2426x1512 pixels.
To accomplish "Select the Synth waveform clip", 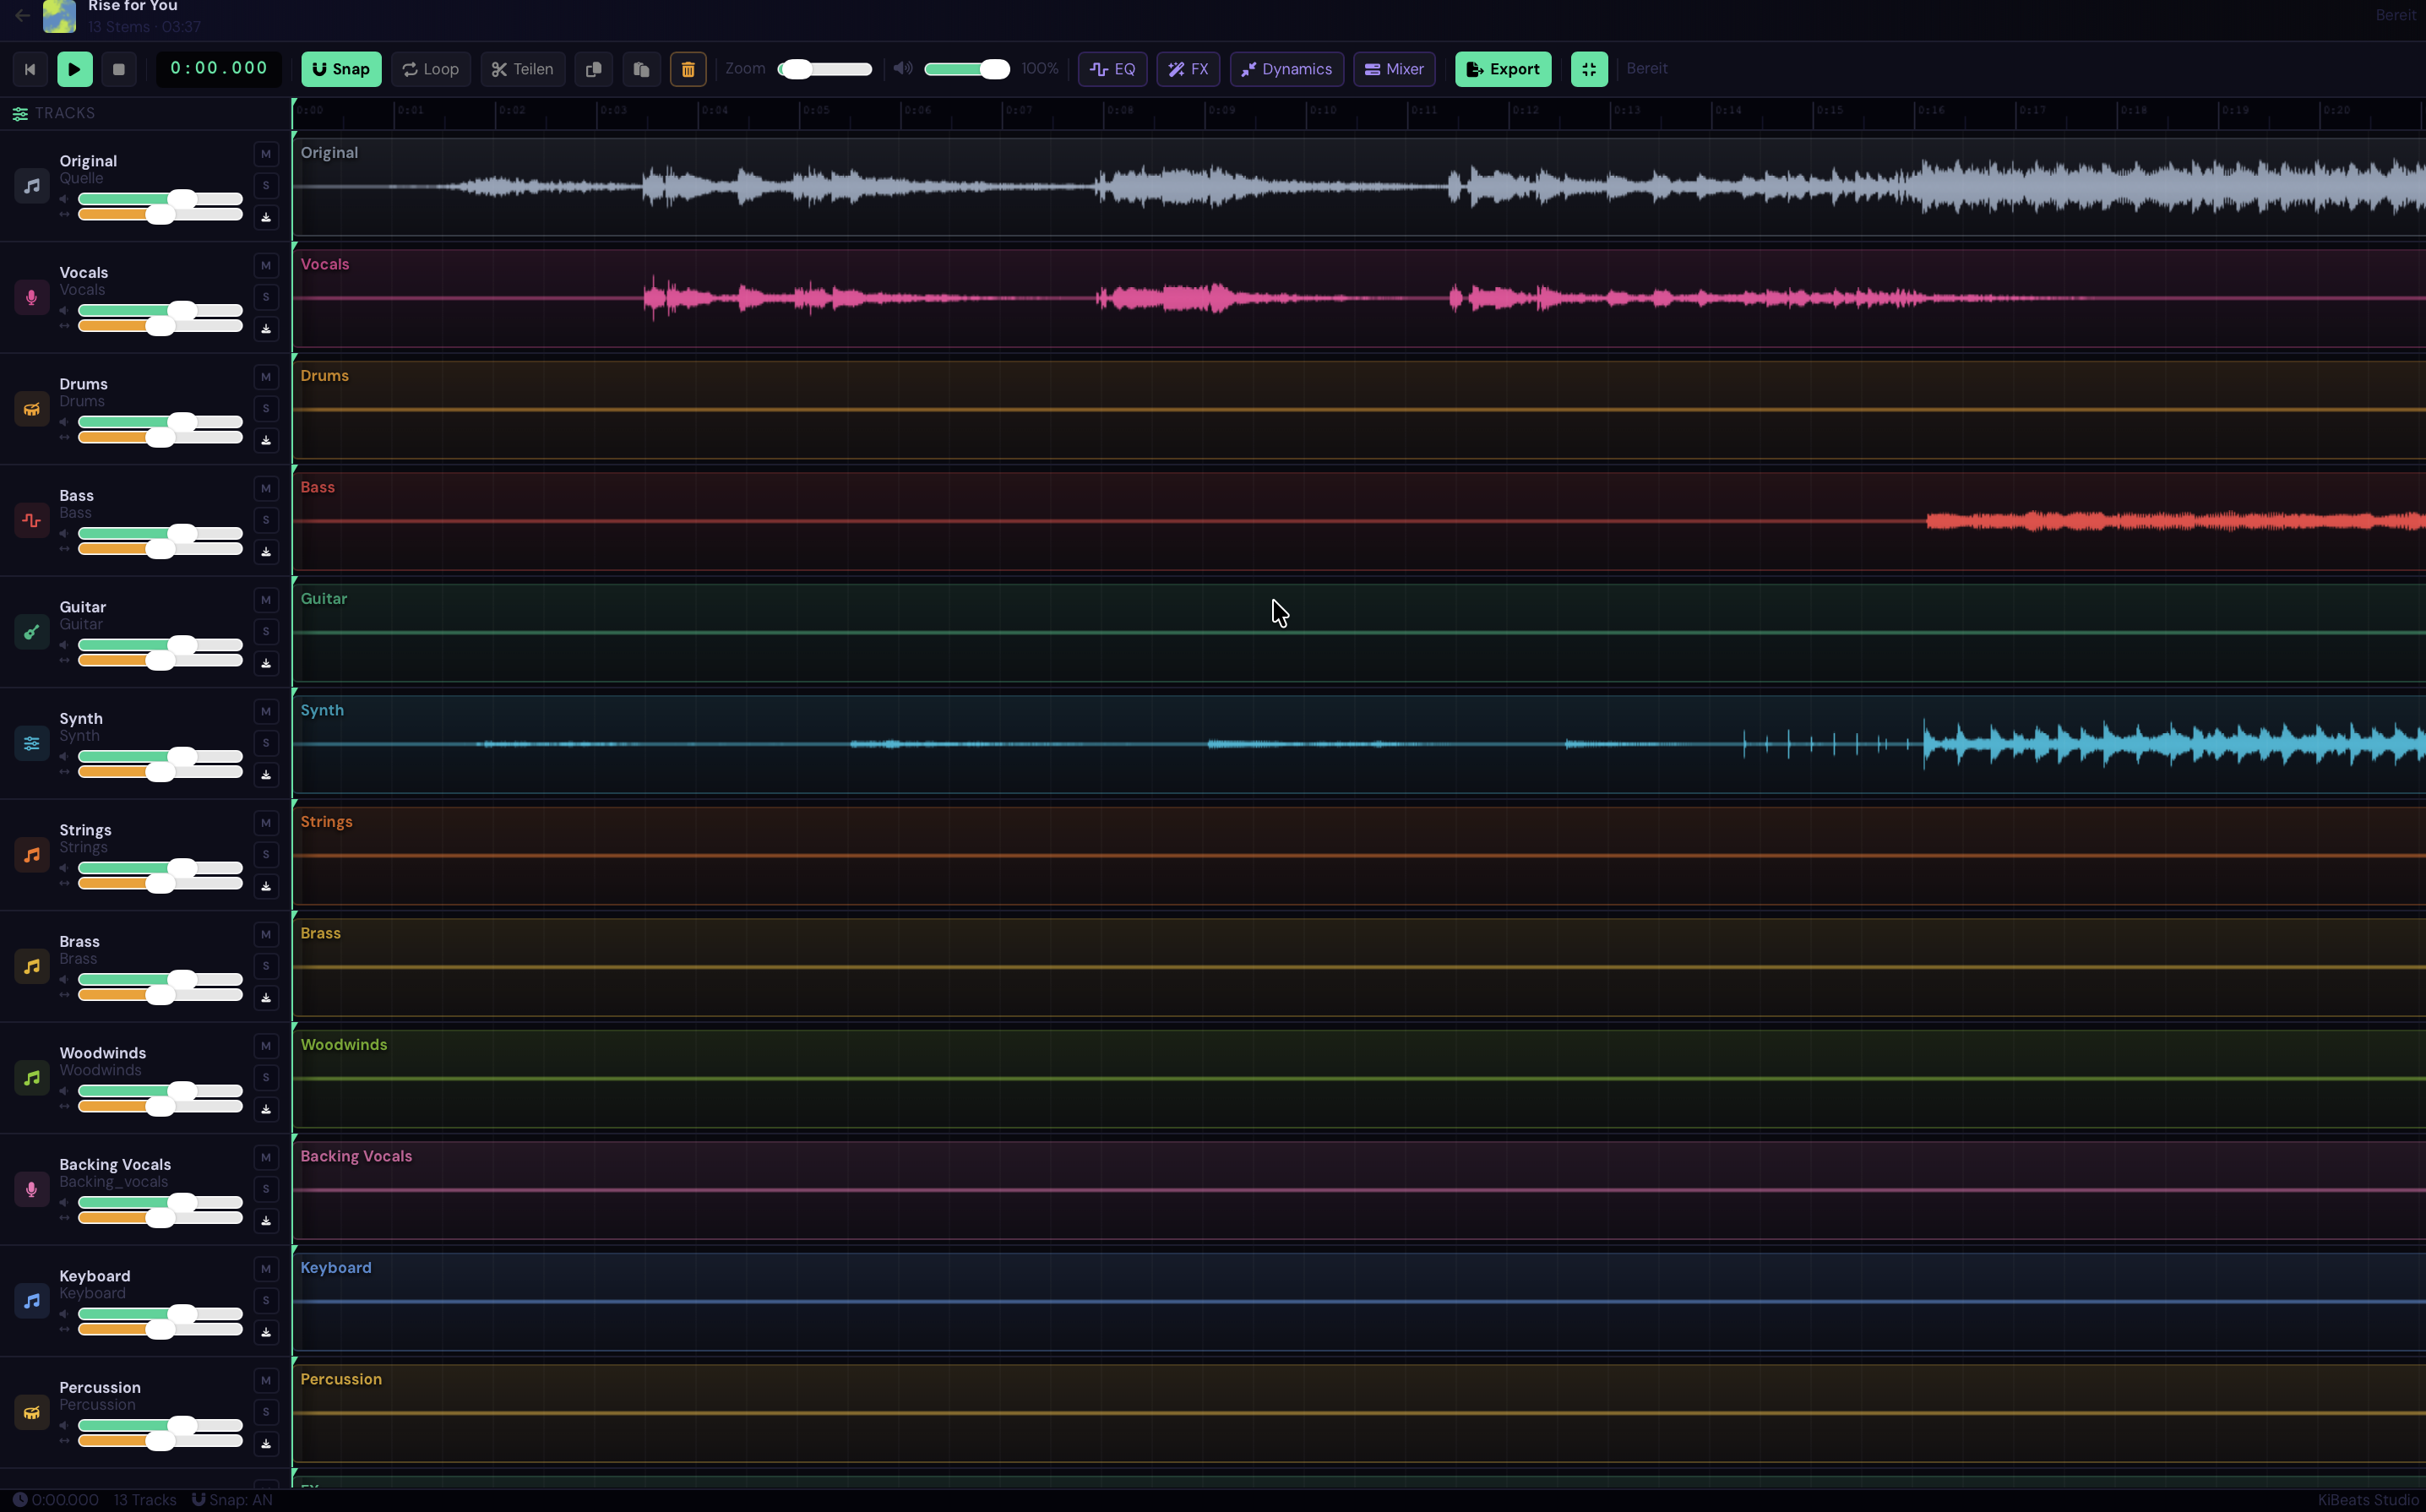I will click(1359, 744).
